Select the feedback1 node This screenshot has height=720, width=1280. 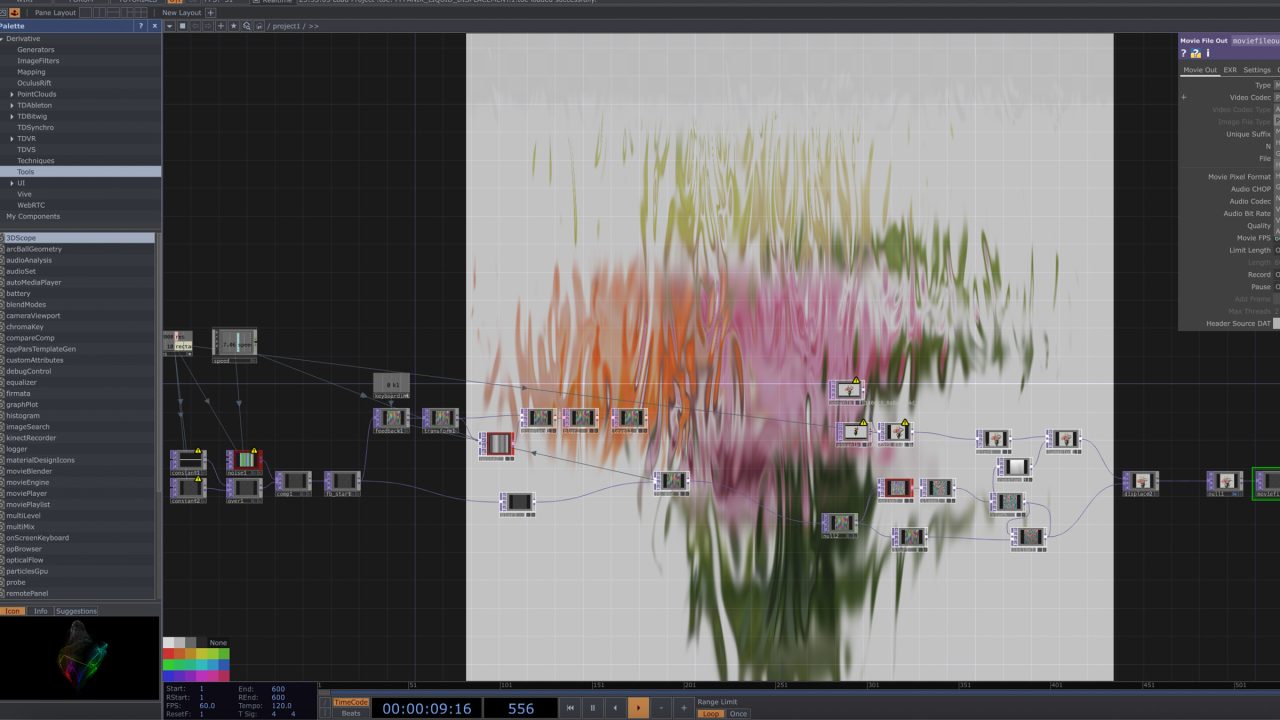[x=391, y=419]
